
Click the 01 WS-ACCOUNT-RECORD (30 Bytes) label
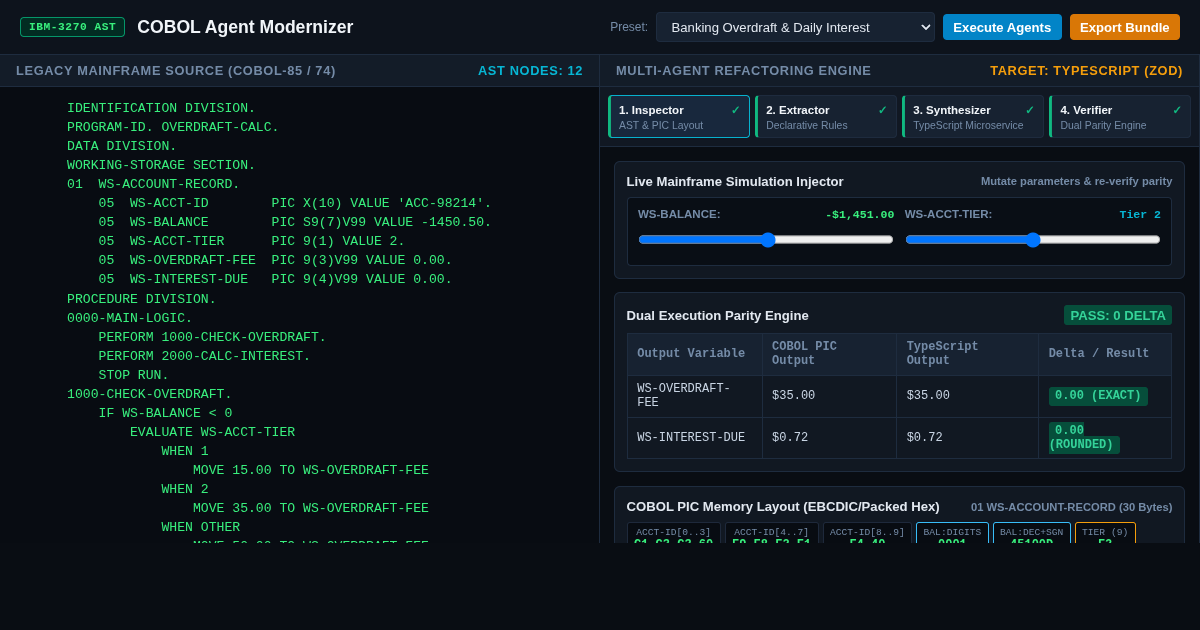[x=1071, y=507]
